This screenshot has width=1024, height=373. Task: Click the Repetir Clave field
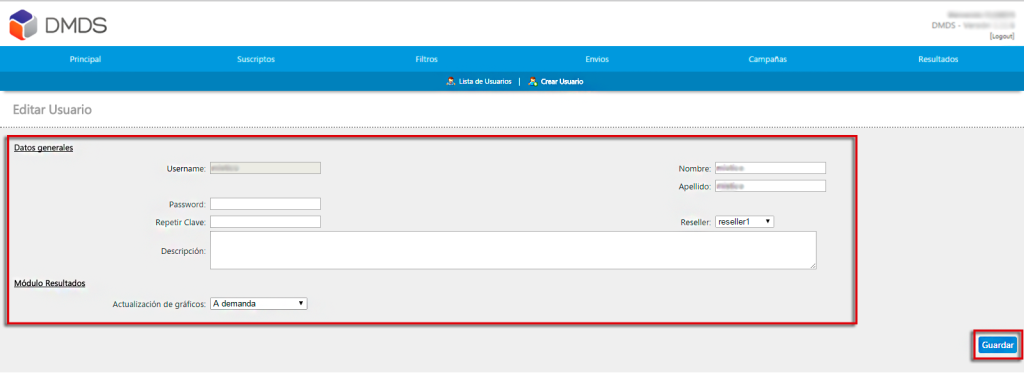tap(265, 222)
